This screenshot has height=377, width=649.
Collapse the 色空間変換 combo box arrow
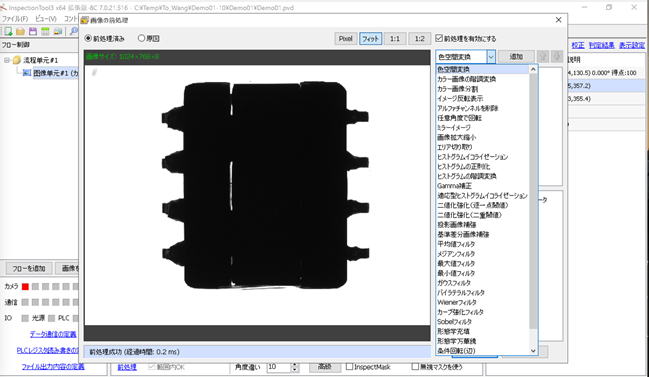tap(491, 57)
